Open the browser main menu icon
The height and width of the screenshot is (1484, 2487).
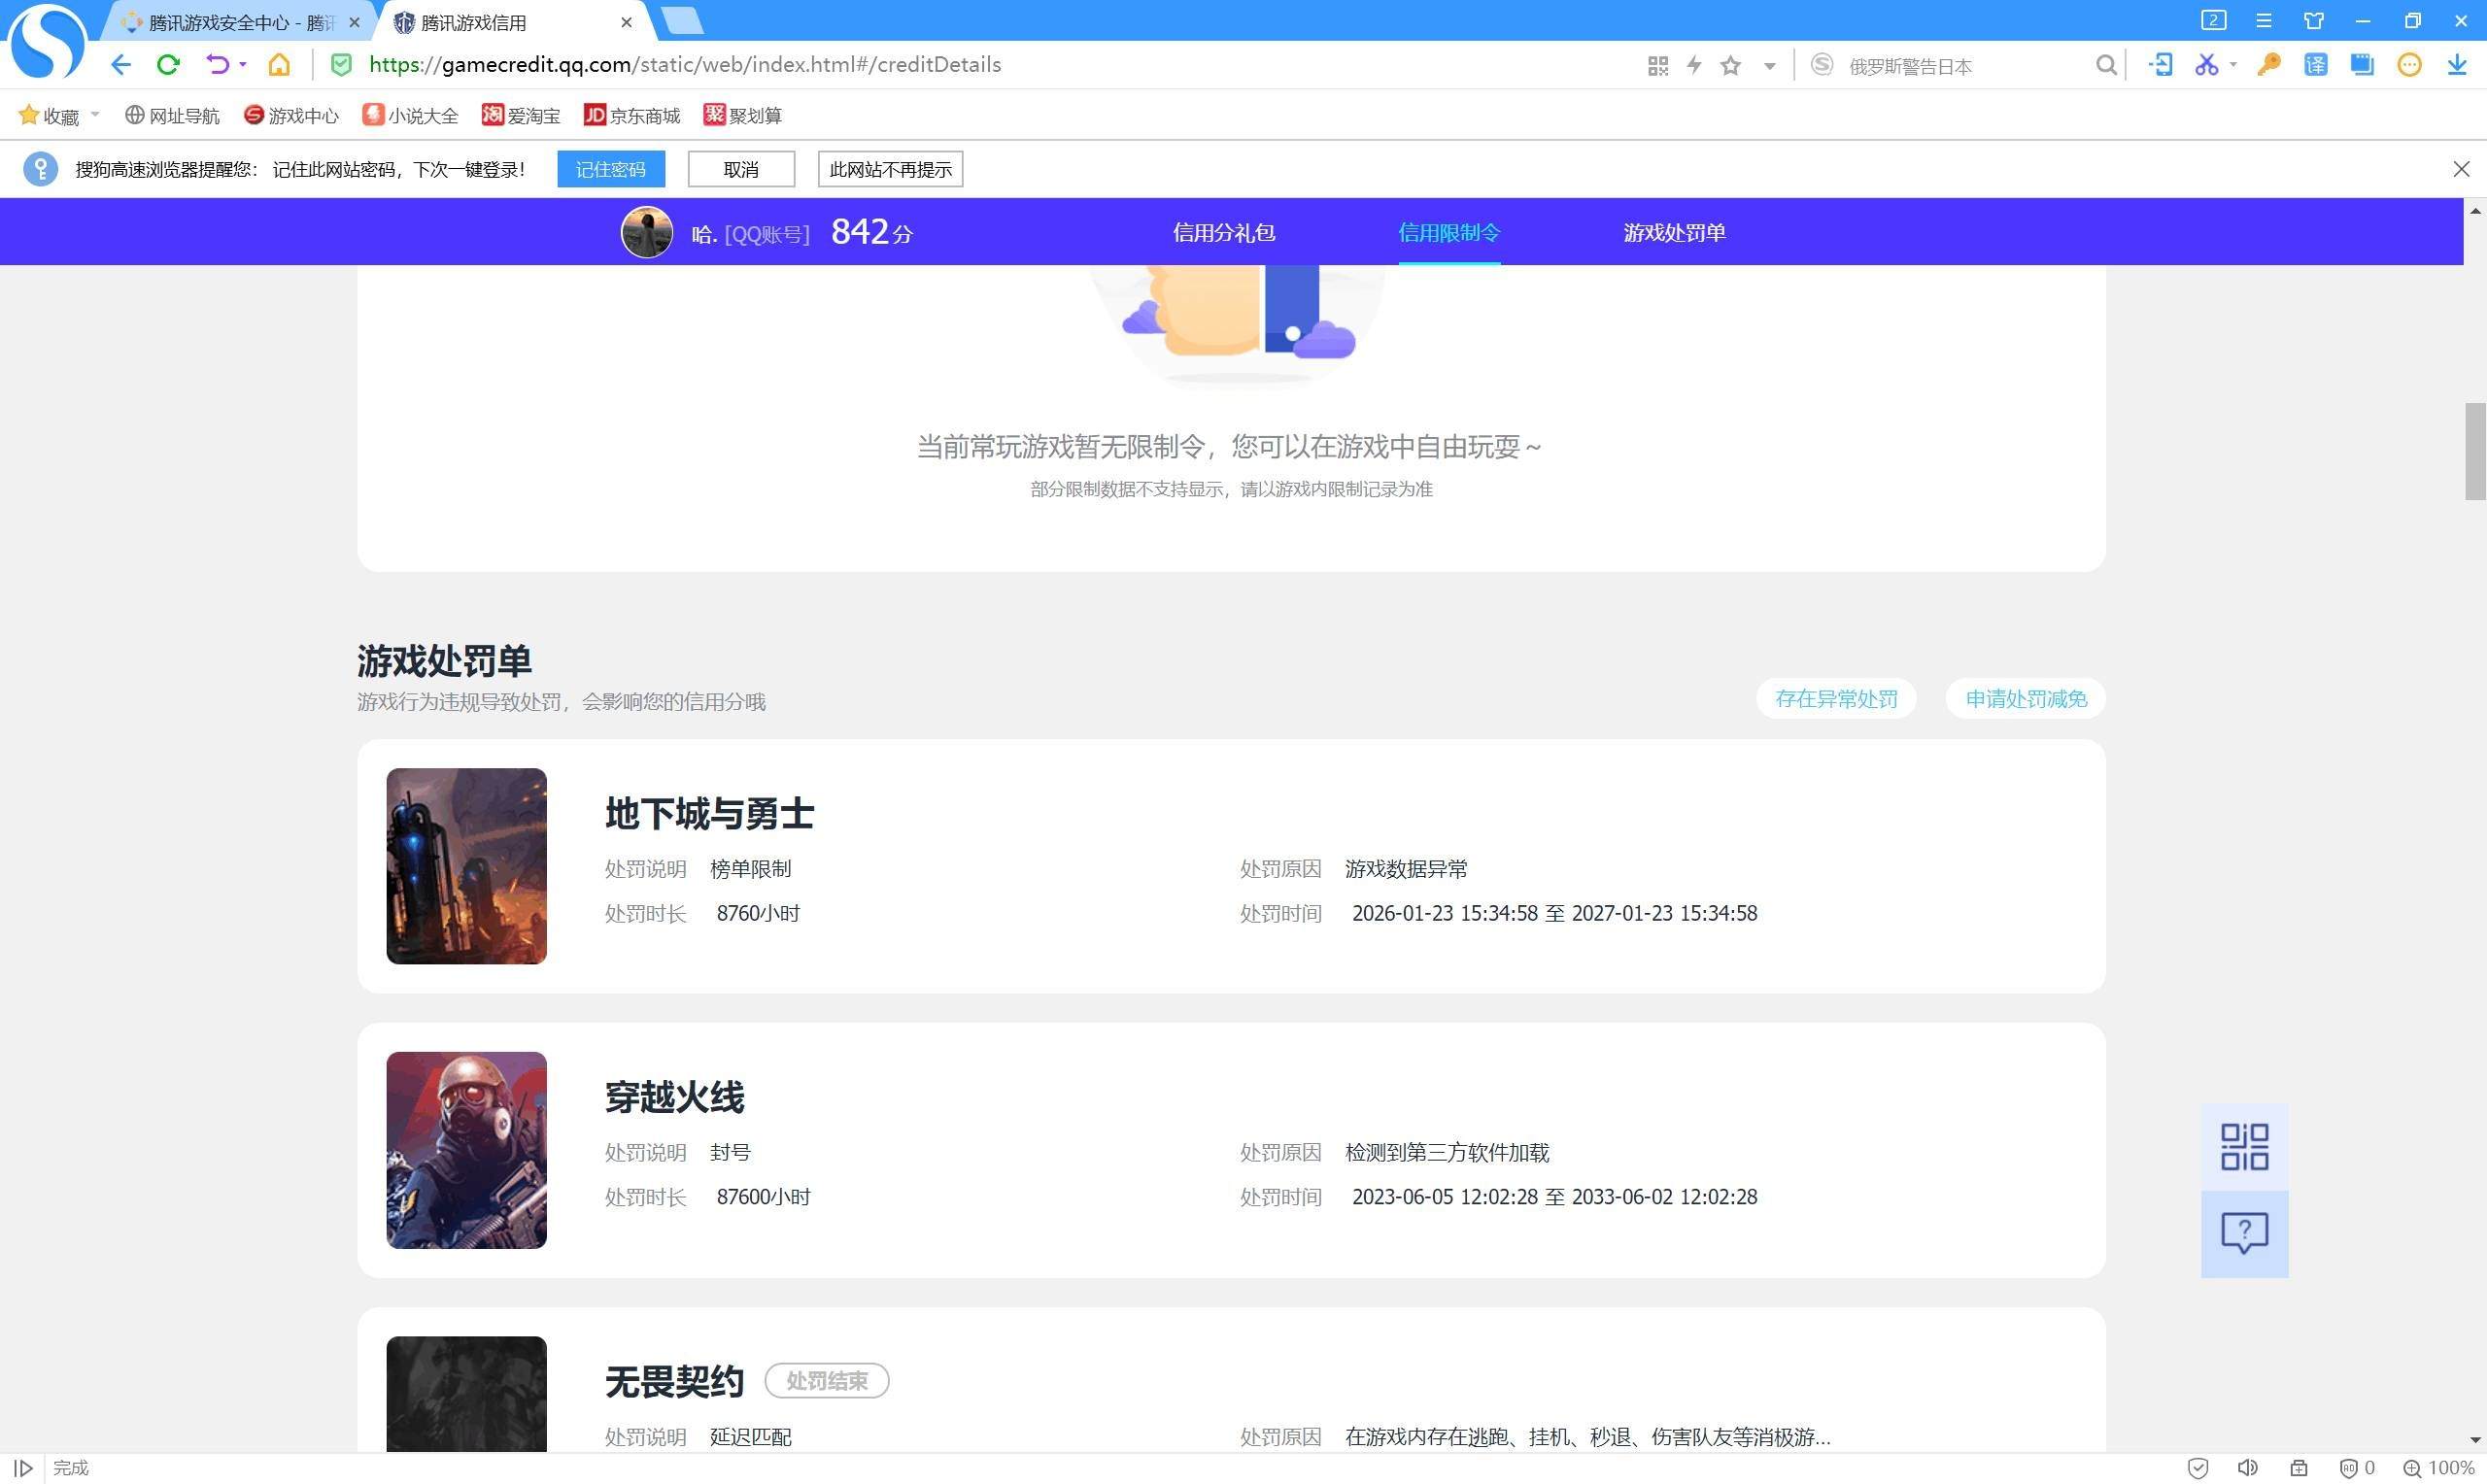[x=2264, y=20]
